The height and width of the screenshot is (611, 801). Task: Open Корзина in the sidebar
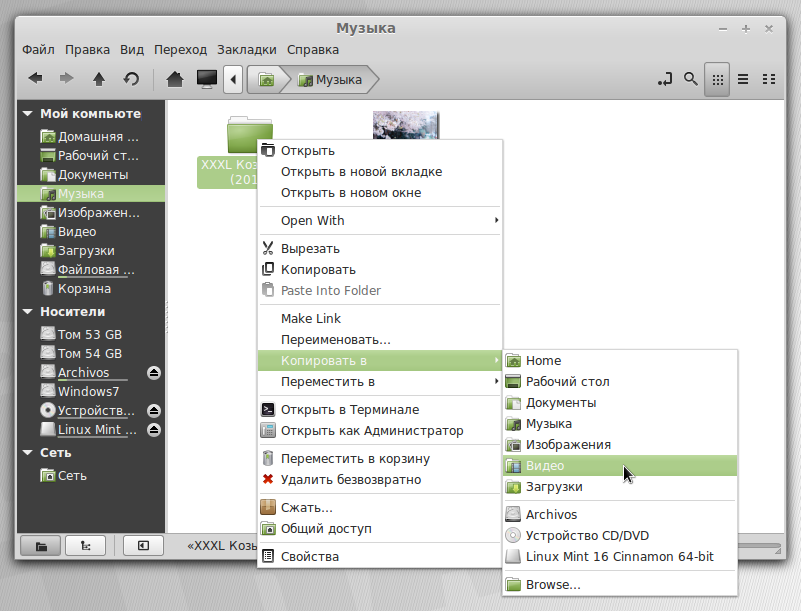84,288
